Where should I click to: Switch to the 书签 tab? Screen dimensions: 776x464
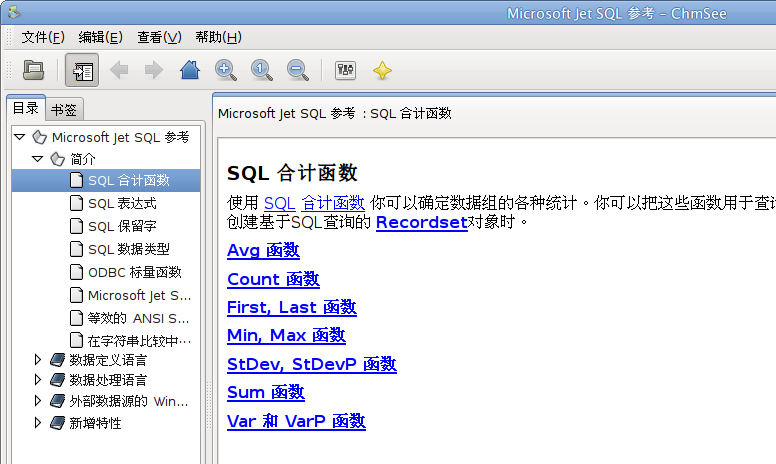[x=64, y=110]
